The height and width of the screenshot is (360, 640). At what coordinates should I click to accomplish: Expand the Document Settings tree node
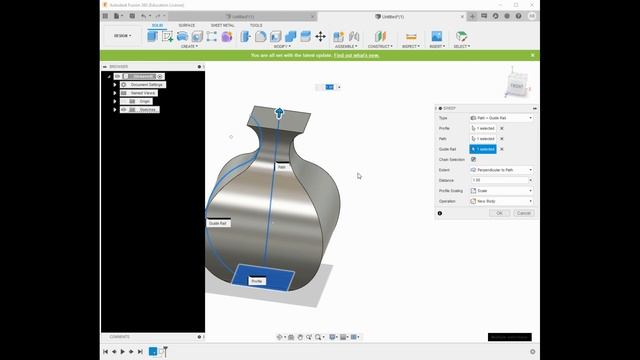click(x=115, y=84)
